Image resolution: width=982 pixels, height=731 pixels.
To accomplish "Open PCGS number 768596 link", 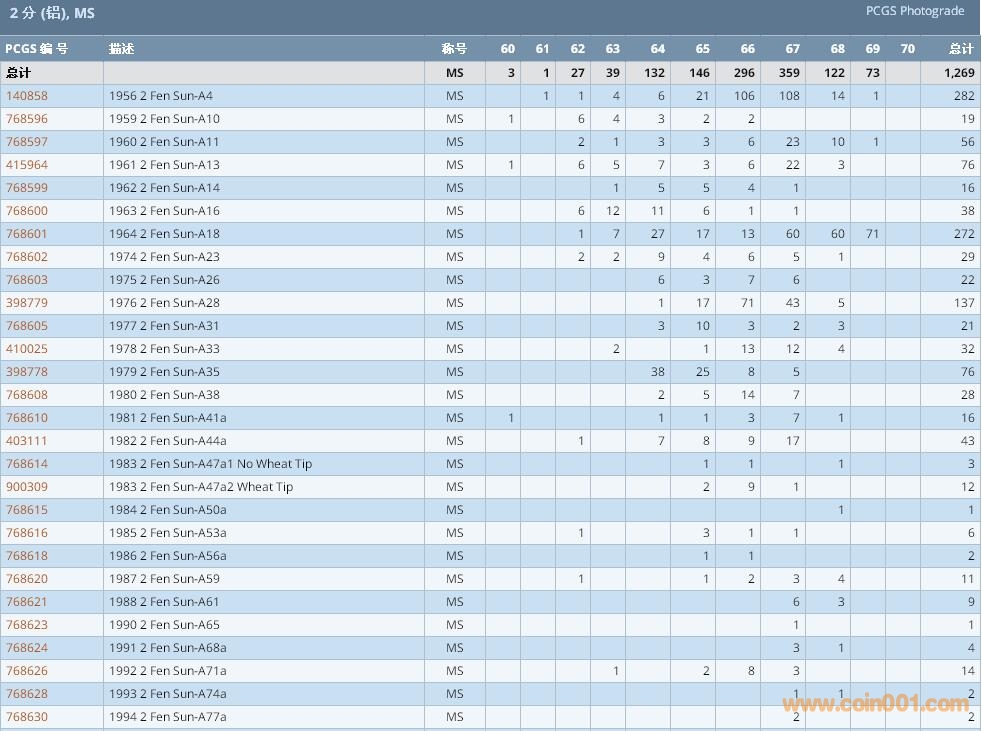I will click(x=27, y=119).
